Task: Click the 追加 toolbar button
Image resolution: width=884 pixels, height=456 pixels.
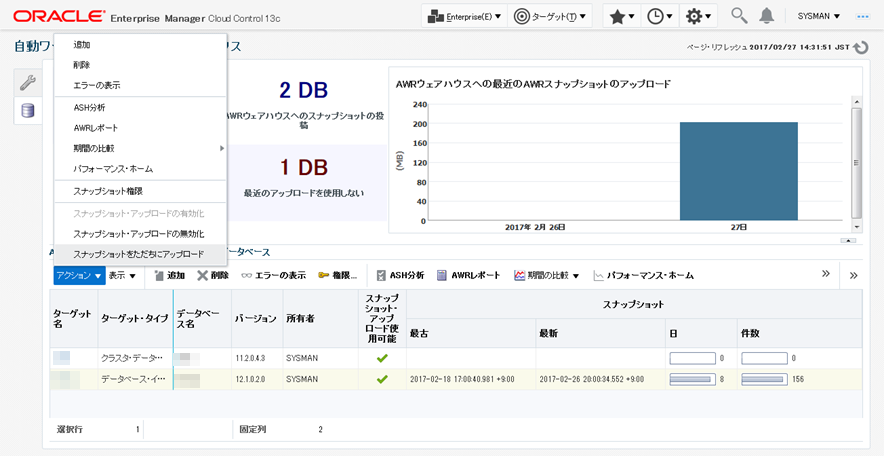Action: tap(170, 276)
